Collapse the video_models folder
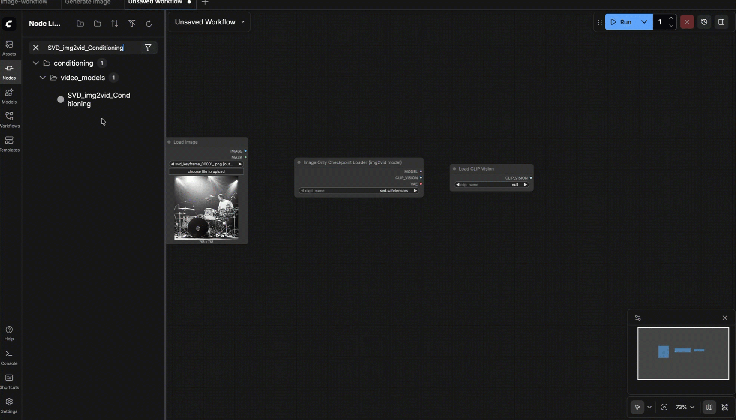The image size is (736, 420). click(42, 77)
